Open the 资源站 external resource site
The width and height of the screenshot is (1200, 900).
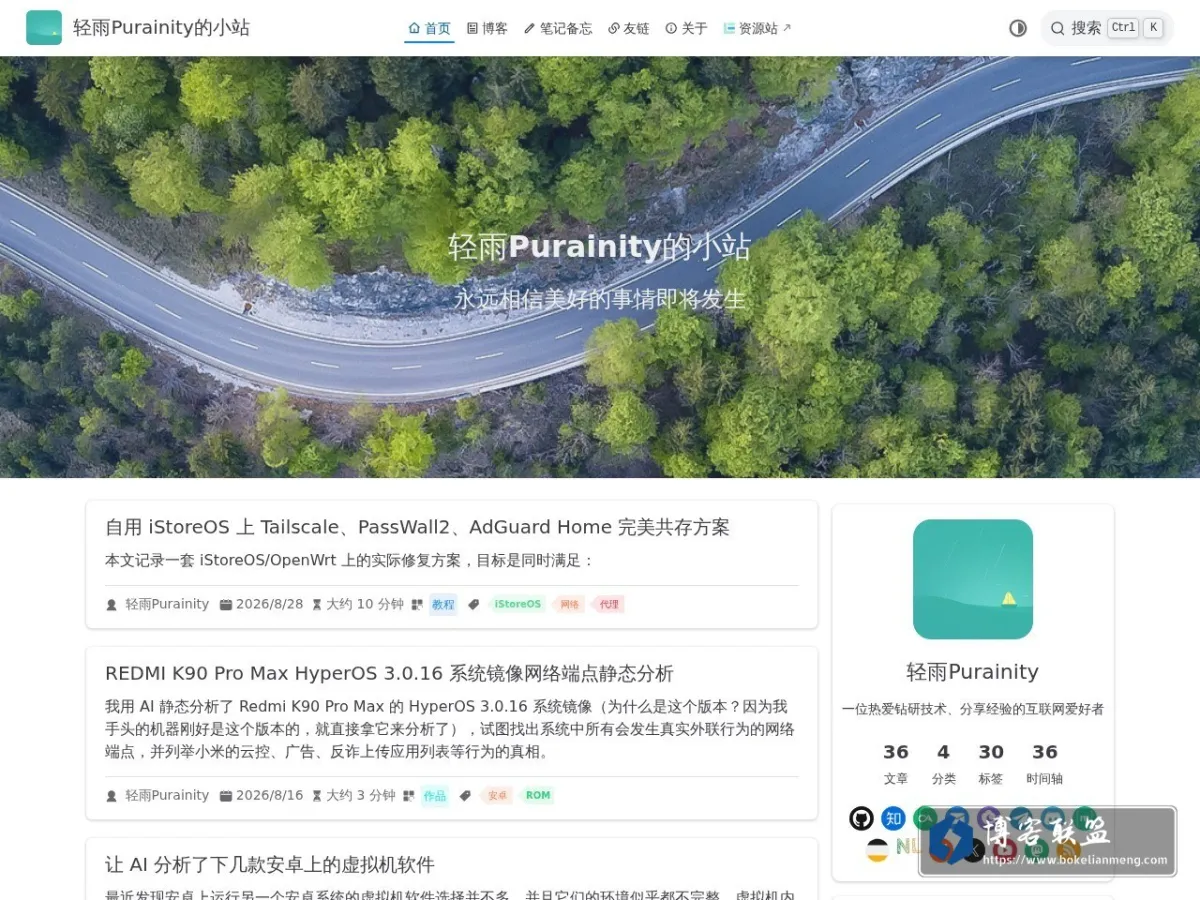757,28
